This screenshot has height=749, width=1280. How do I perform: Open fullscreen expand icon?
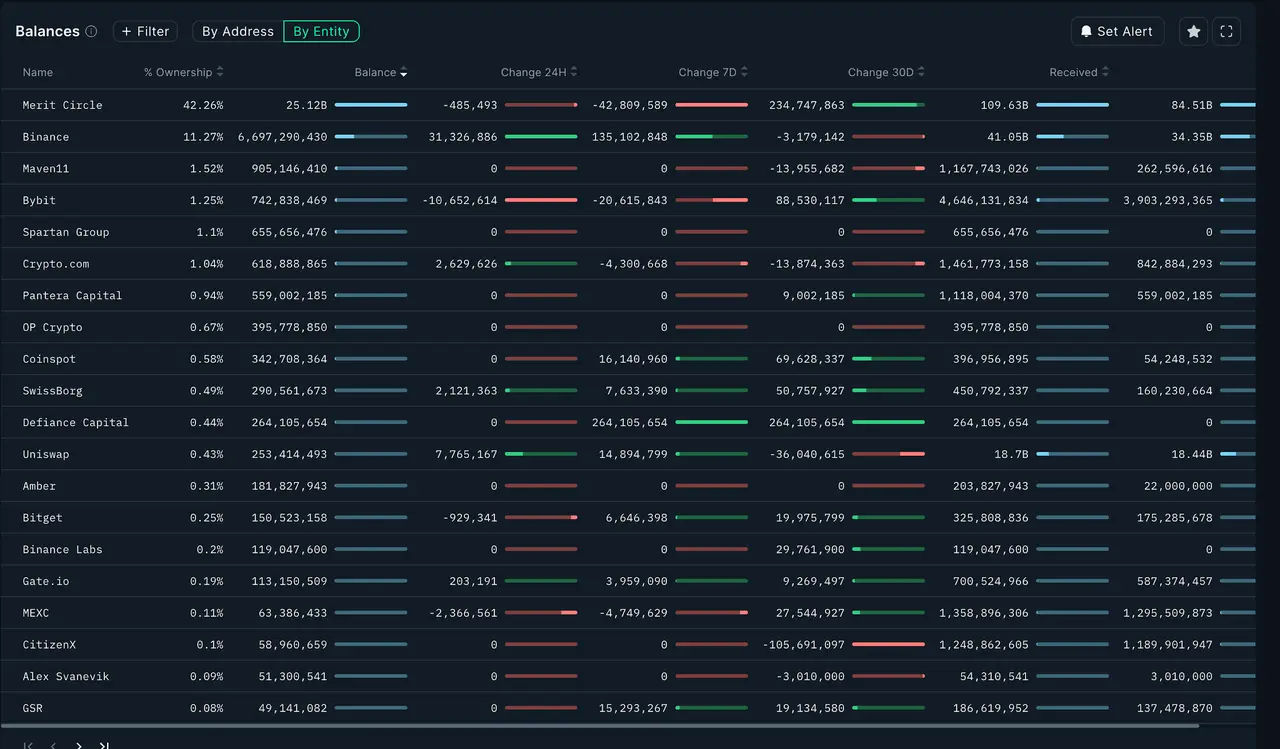pyautogui.click(x=1226, y=32)
